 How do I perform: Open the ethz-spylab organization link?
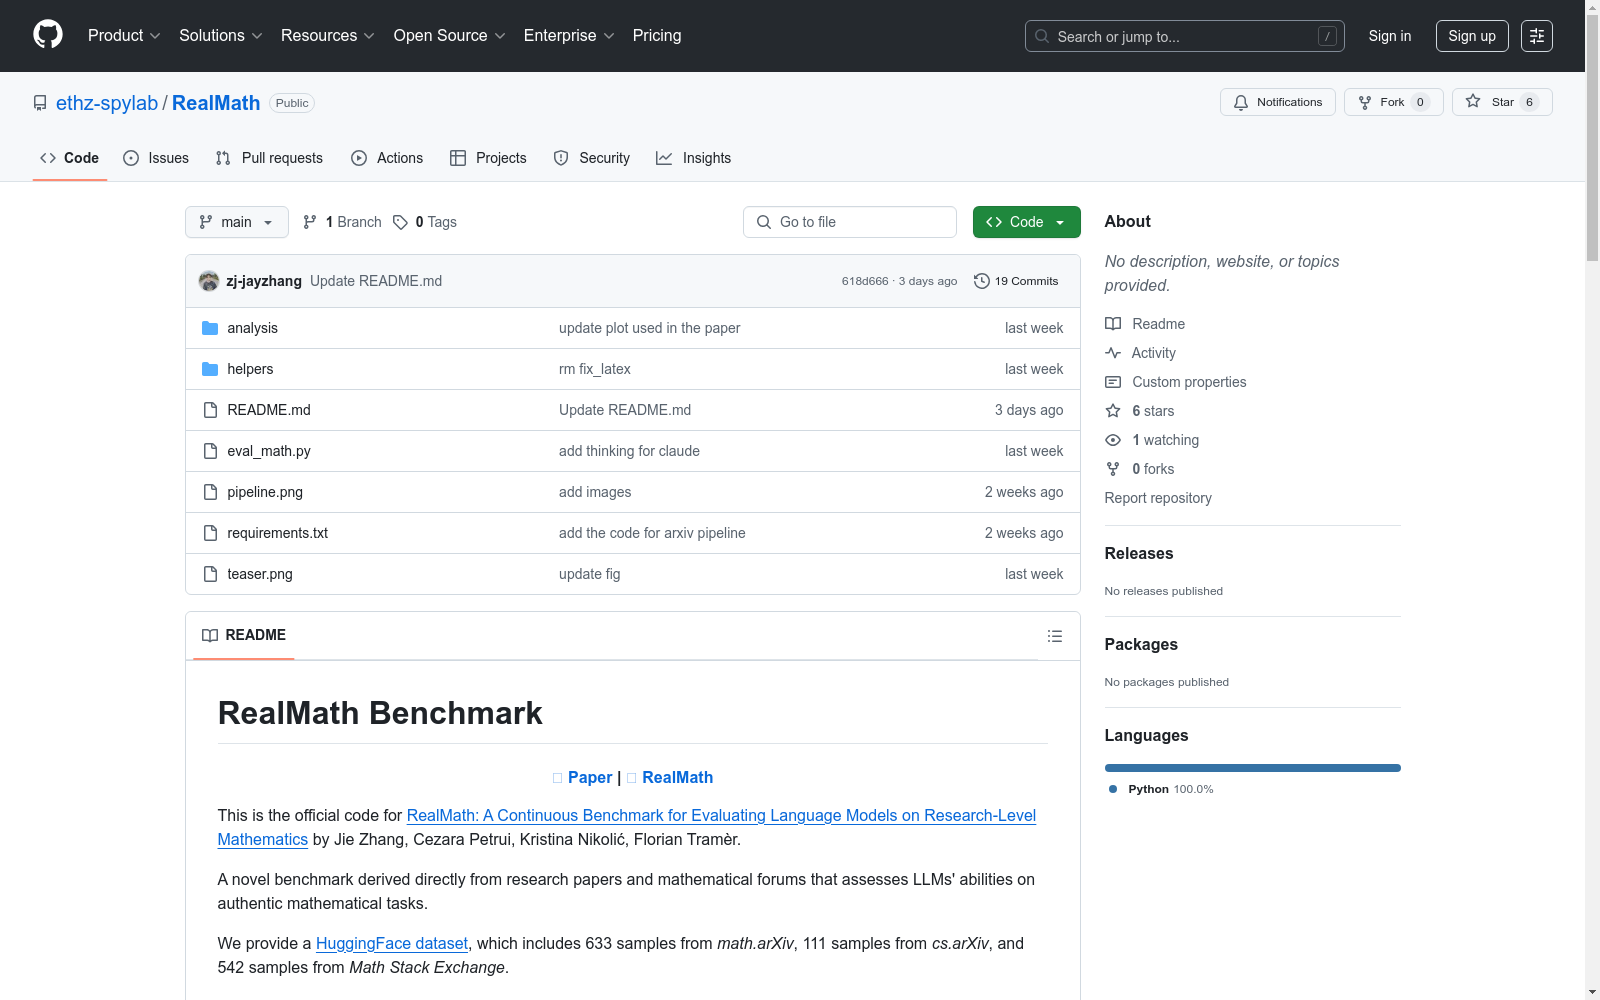click(x=107, y=103)
